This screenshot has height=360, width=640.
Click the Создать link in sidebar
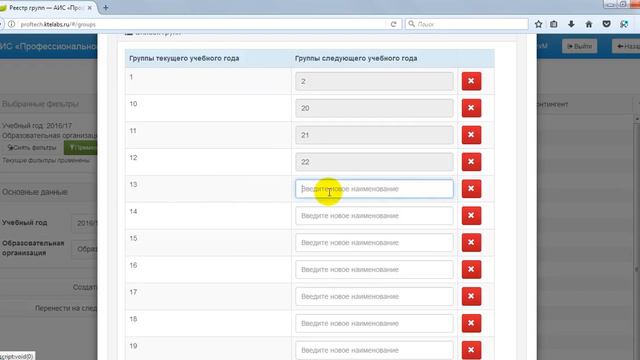(x=85, y=287)
